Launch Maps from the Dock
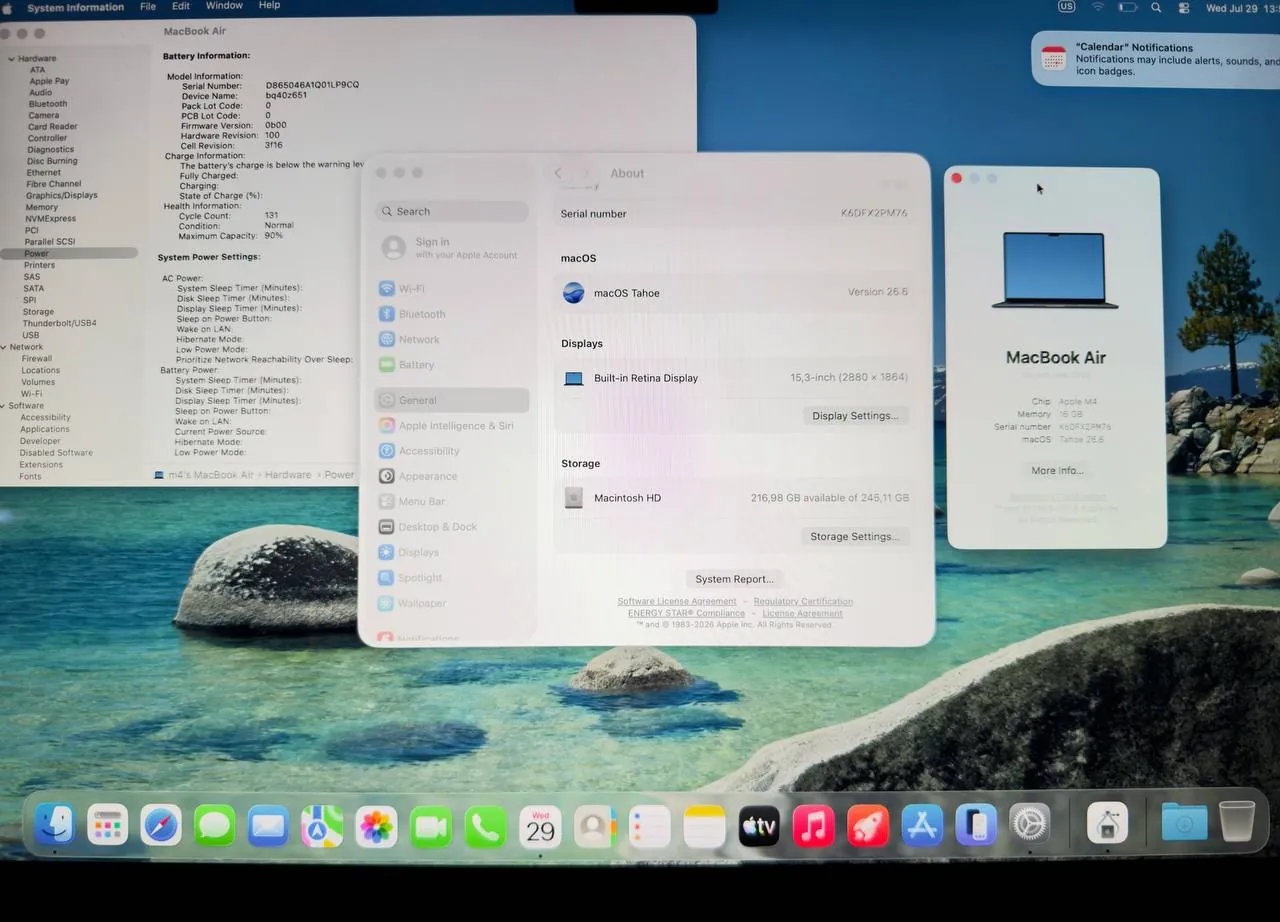This screenshot has width=1280, height=922. 322,826
